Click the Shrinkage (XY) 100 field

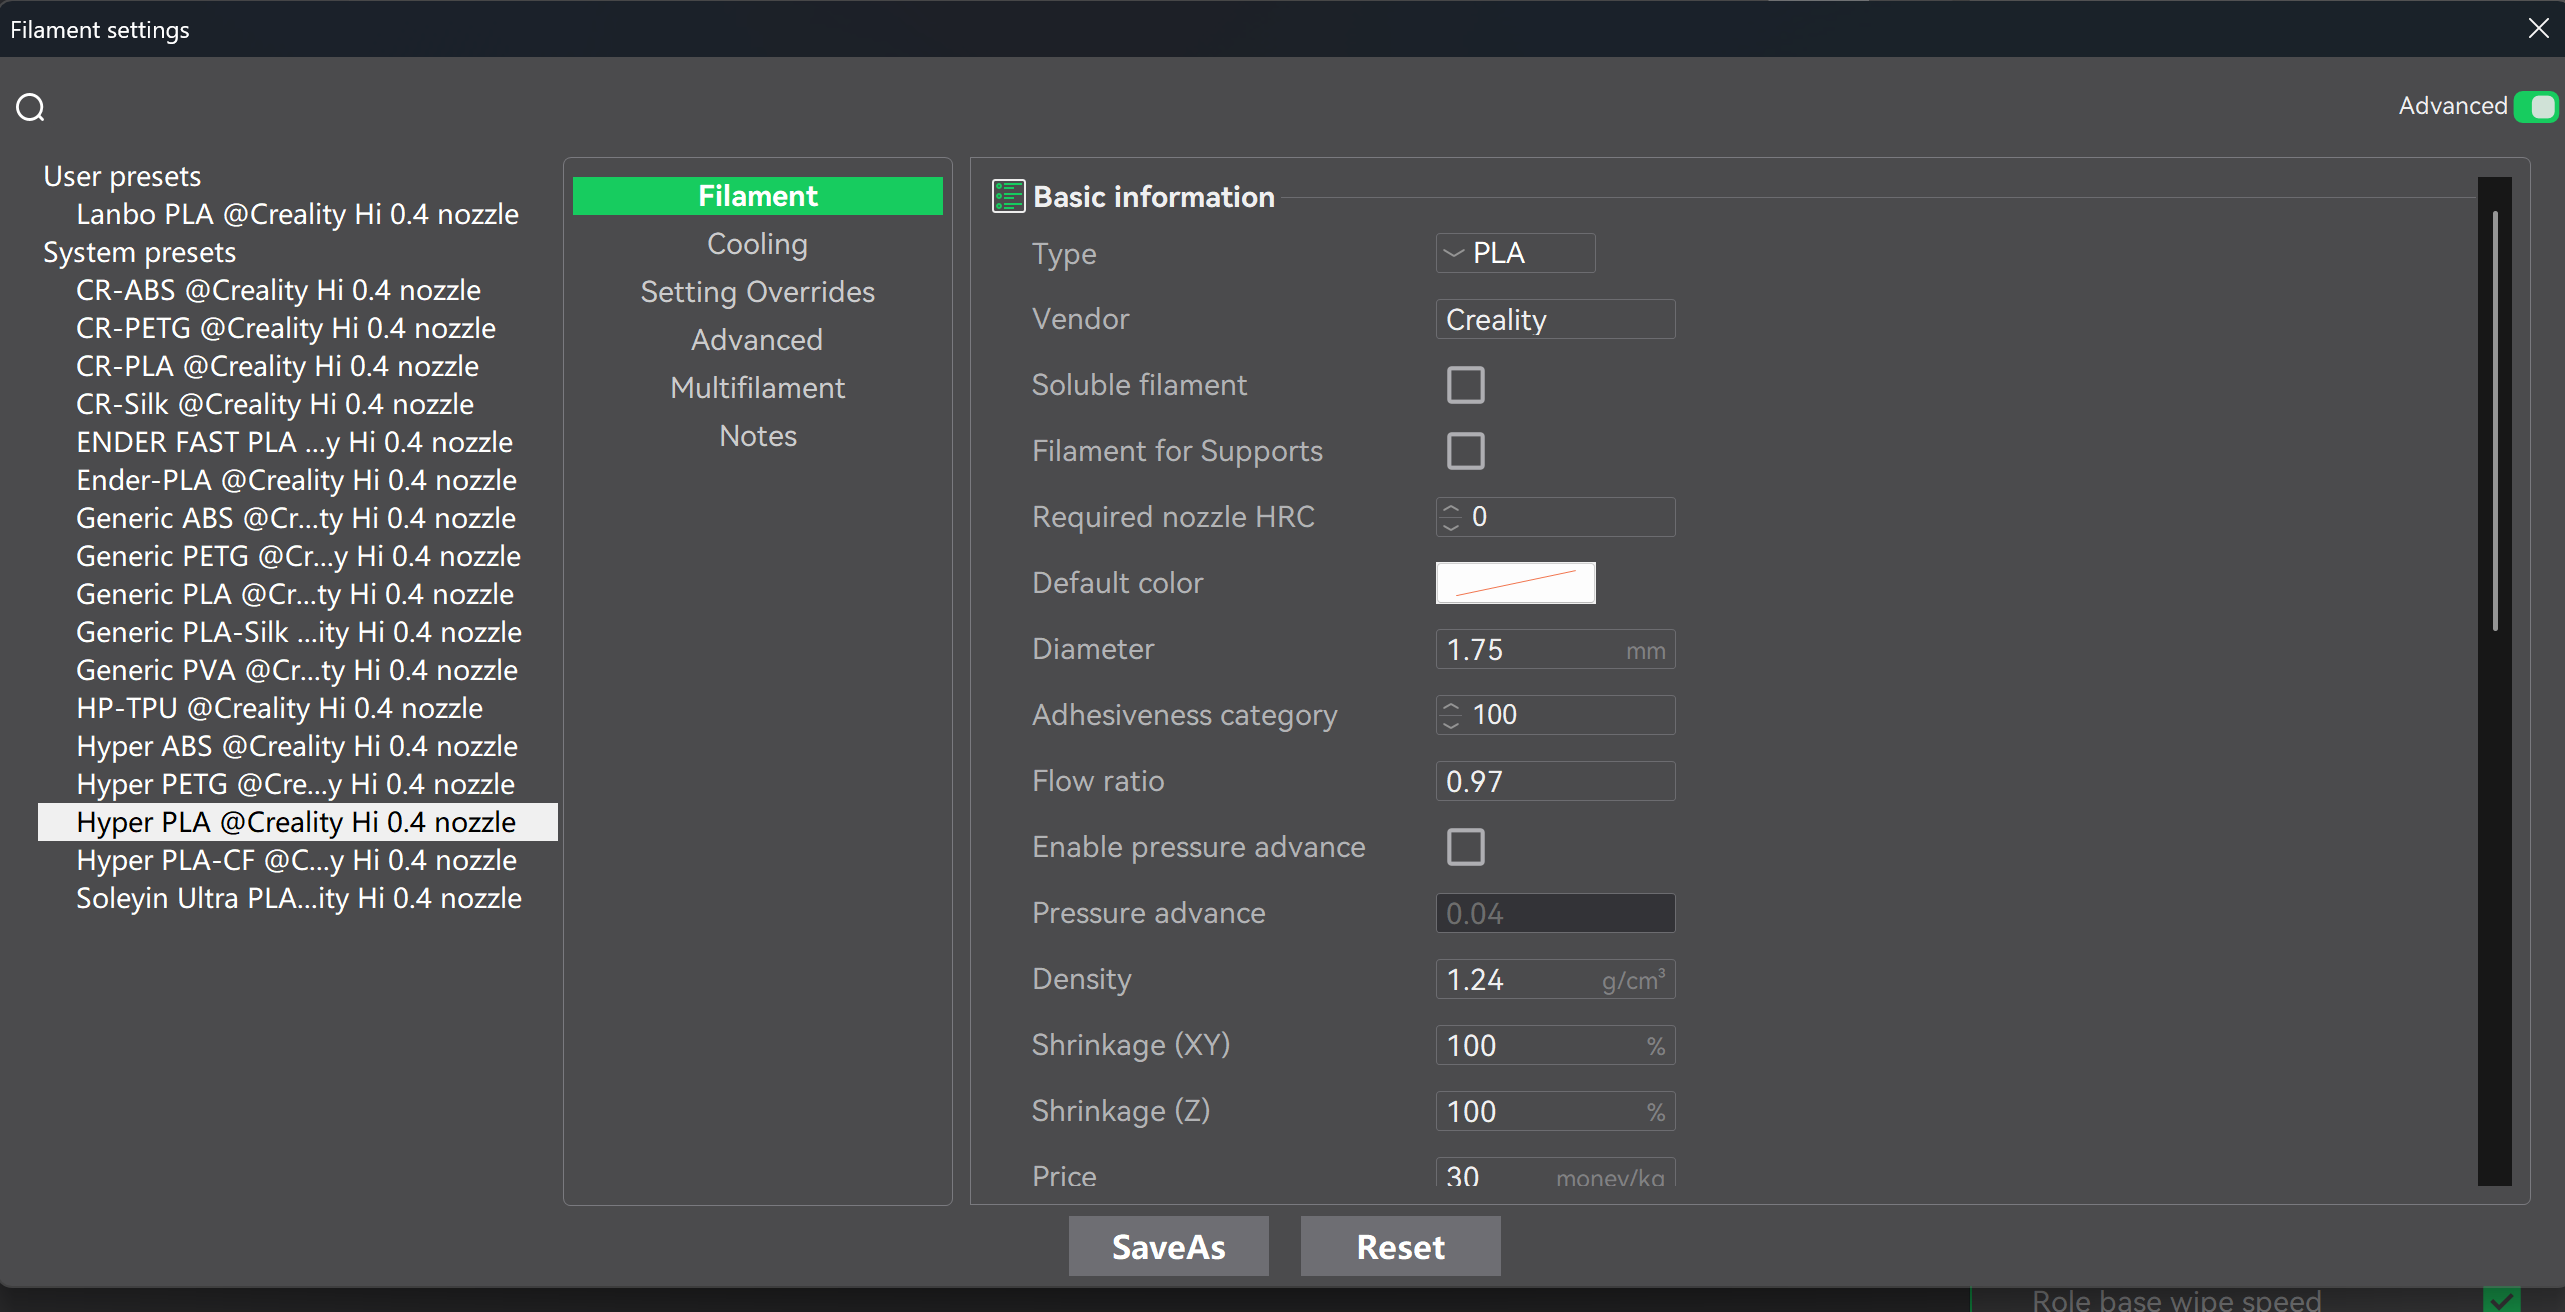(x=1555, y=1045)
